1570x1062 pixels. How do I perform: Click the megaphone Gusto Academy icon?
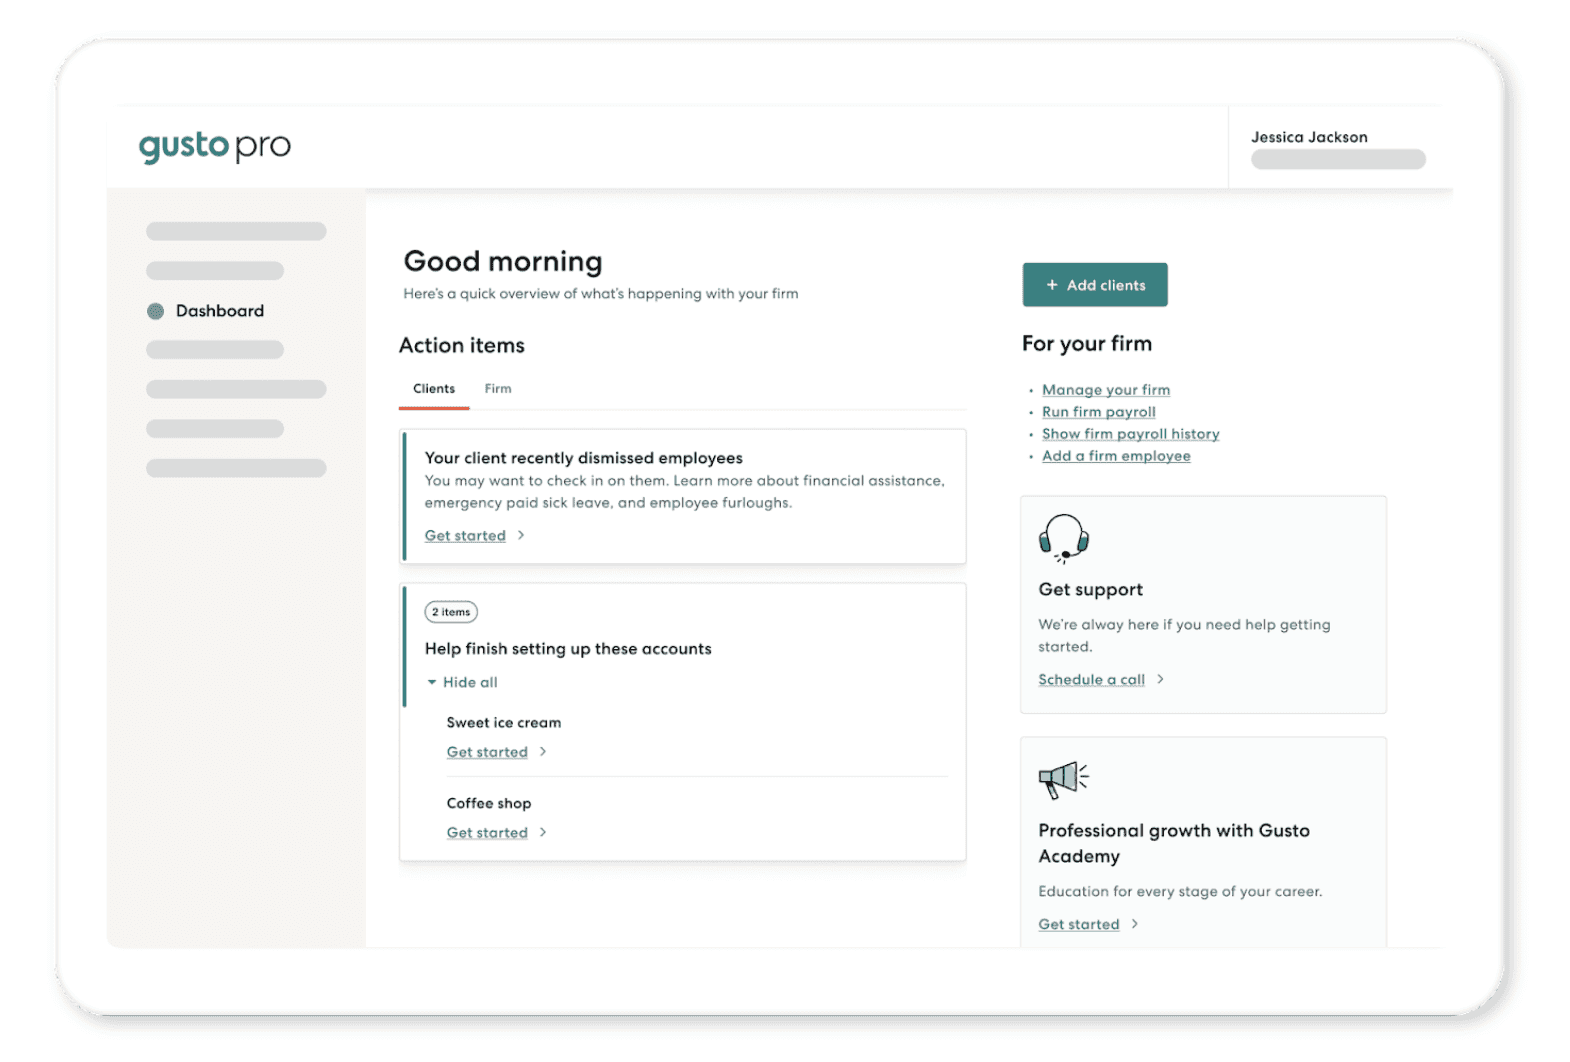coord(1063,779)
